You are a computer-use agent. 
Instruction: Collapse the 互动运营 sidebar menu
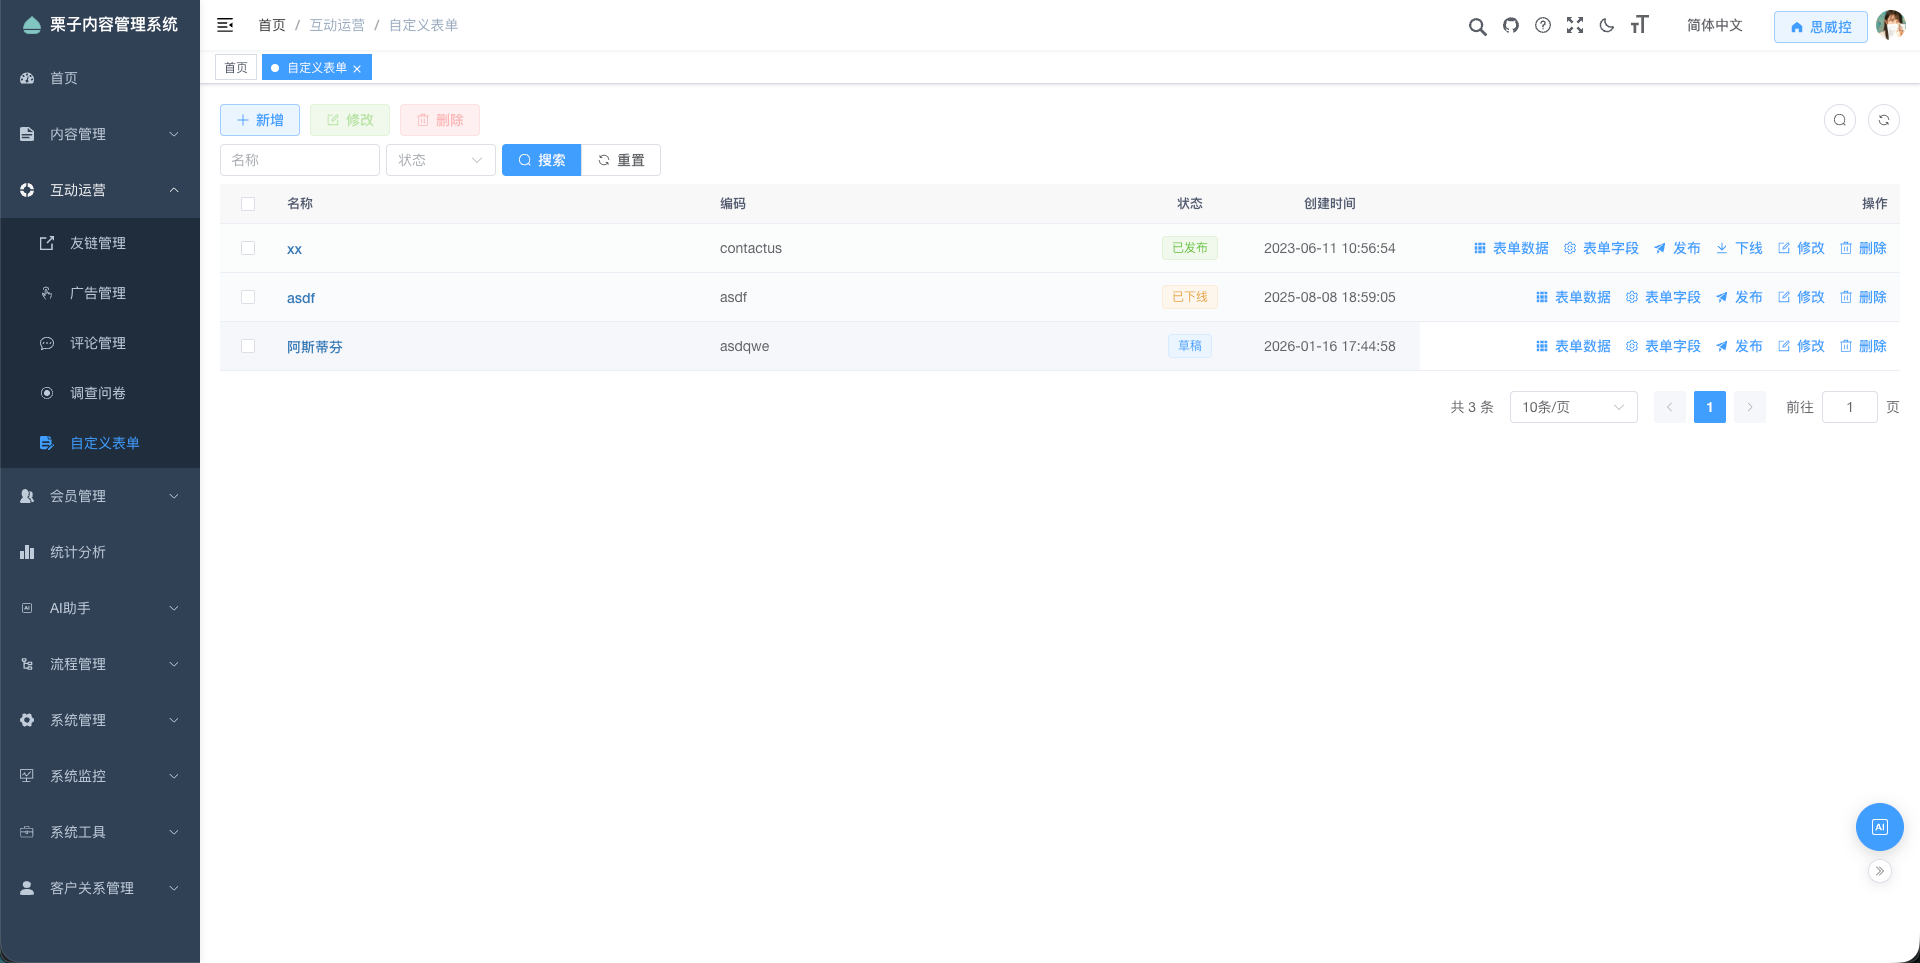pyautogui.click(x=100, y=190)
